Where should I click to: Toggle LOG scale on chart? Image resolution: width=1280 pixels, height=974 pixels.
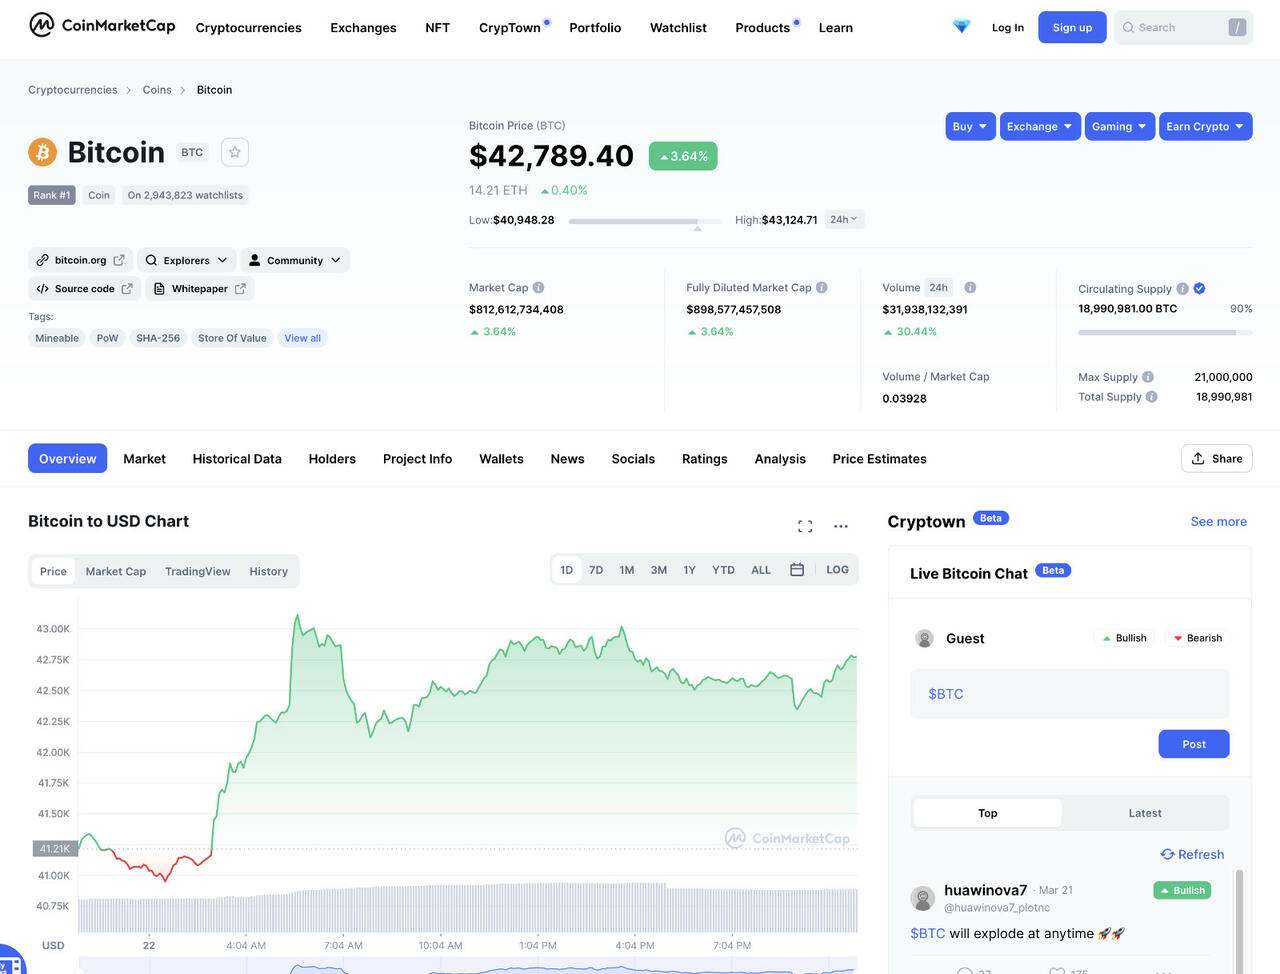pos(838,570)
